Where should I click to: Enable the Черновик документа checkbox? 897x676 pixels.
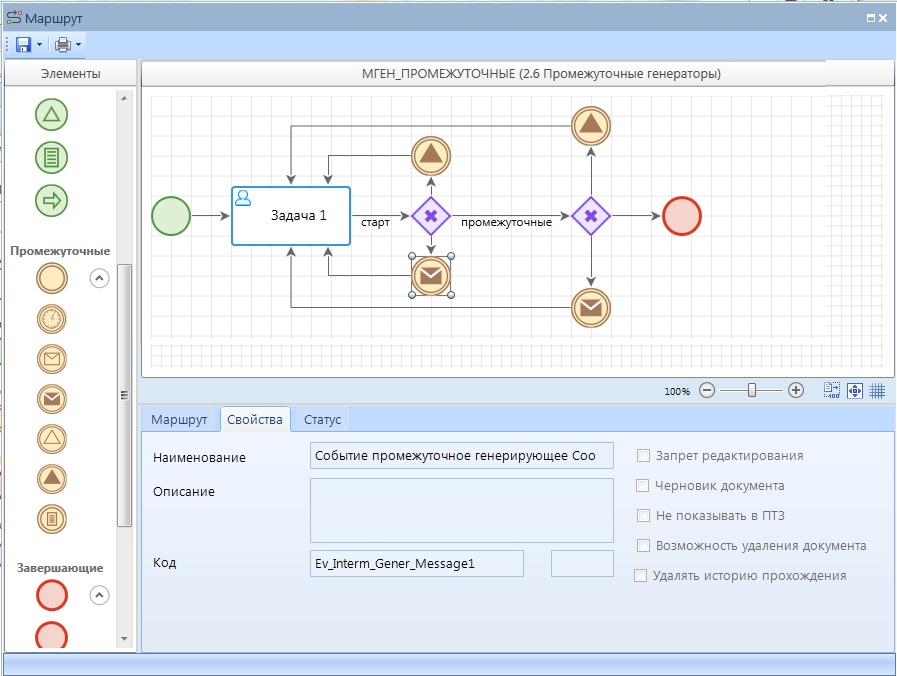644,486
